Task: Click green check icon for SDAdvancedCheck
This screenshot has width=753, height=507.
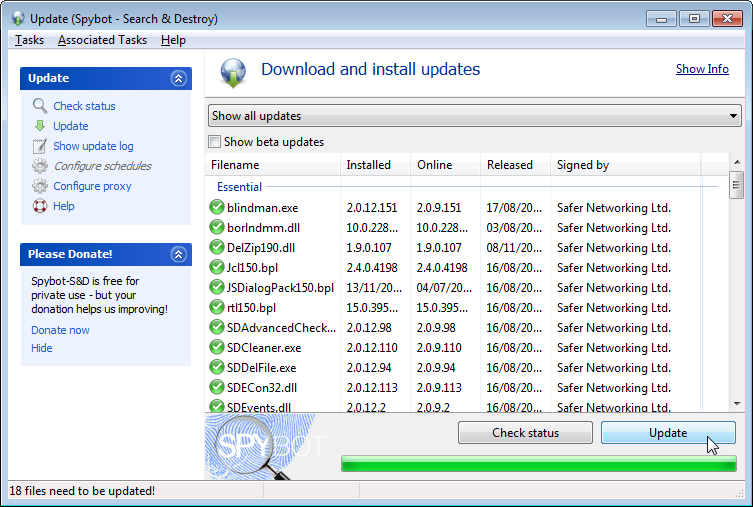Action: click(217, 327)
